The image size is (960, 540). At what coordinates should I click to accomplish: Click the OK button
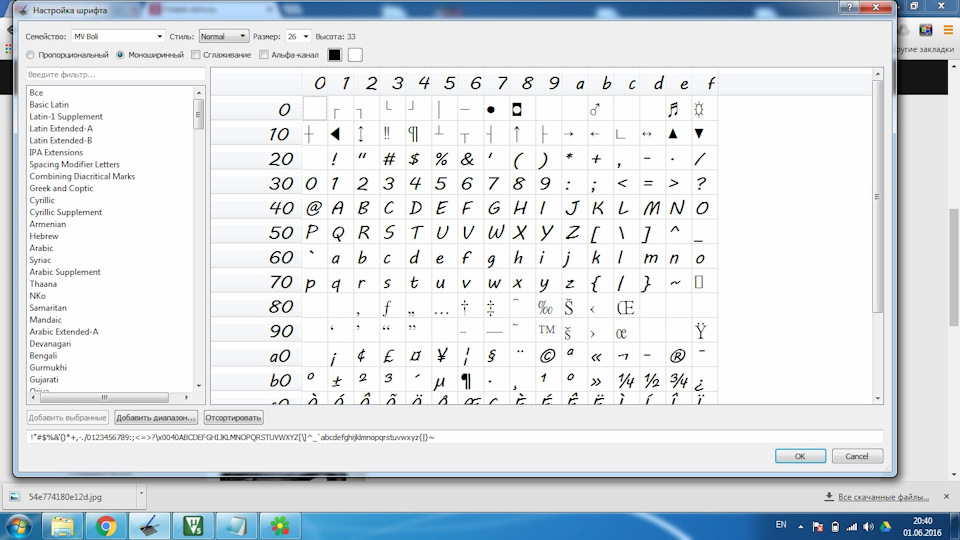point(800,456)
